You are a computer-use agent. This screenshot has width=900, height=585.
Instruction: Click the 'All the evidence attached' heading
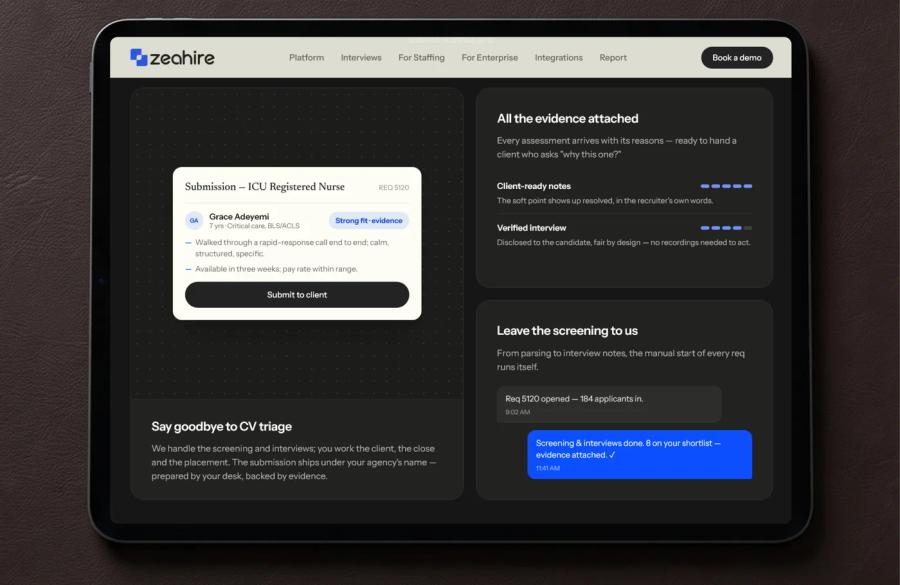pos(568,119)
